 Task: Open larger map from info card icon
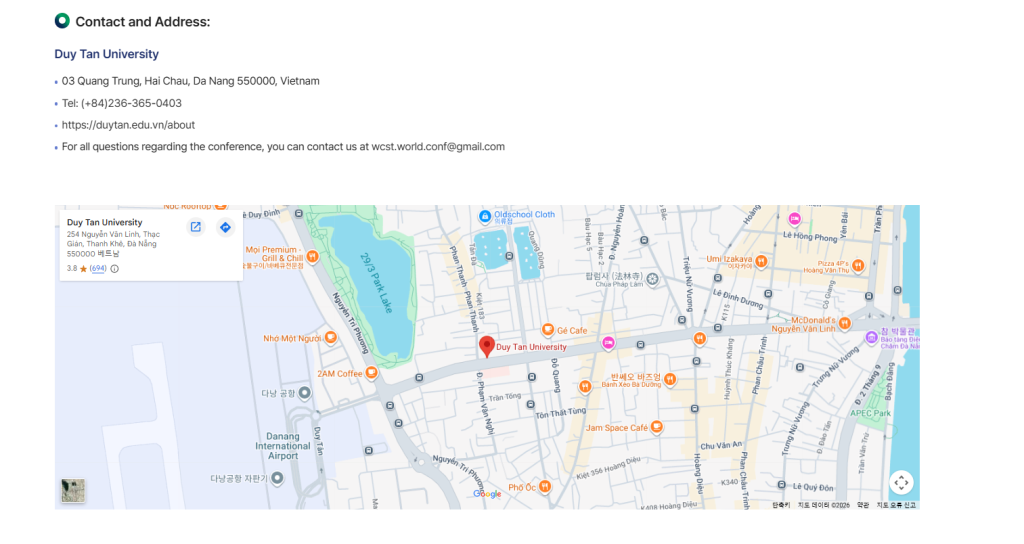tap(196, 227)
